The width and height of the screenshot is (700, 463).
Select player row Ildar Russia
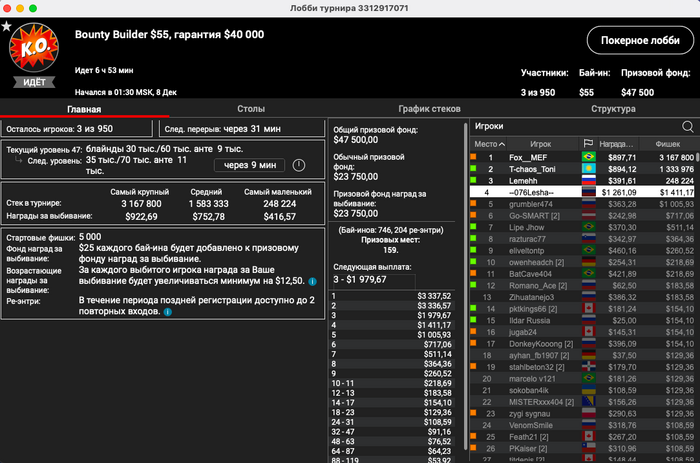click(x=582, y=320)
